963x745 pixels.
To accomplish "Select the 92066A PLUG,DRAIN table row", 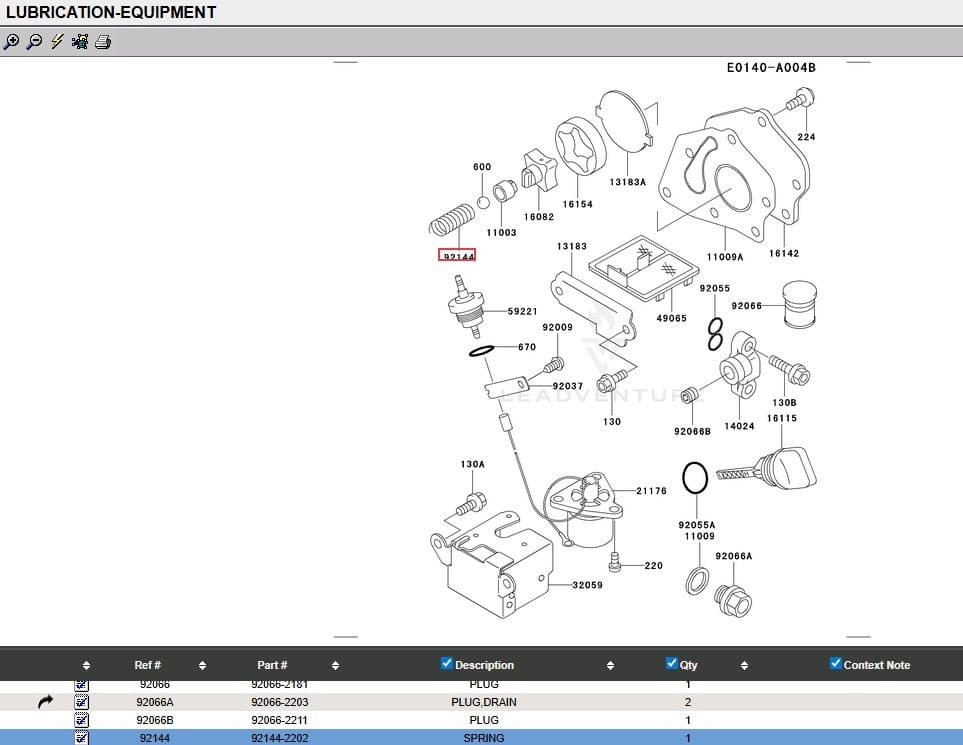I will click(x=484, y=703).
